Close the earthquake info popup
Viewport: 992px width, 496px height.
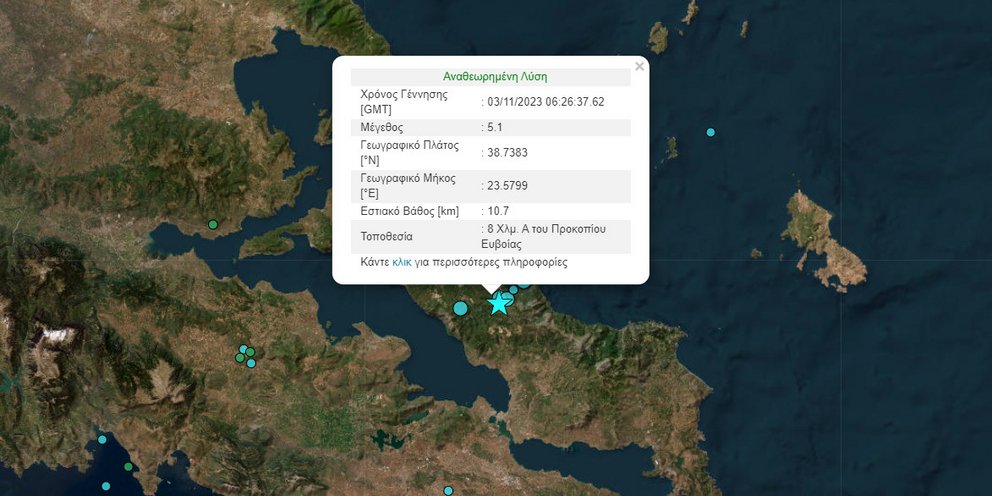point(639,67)
